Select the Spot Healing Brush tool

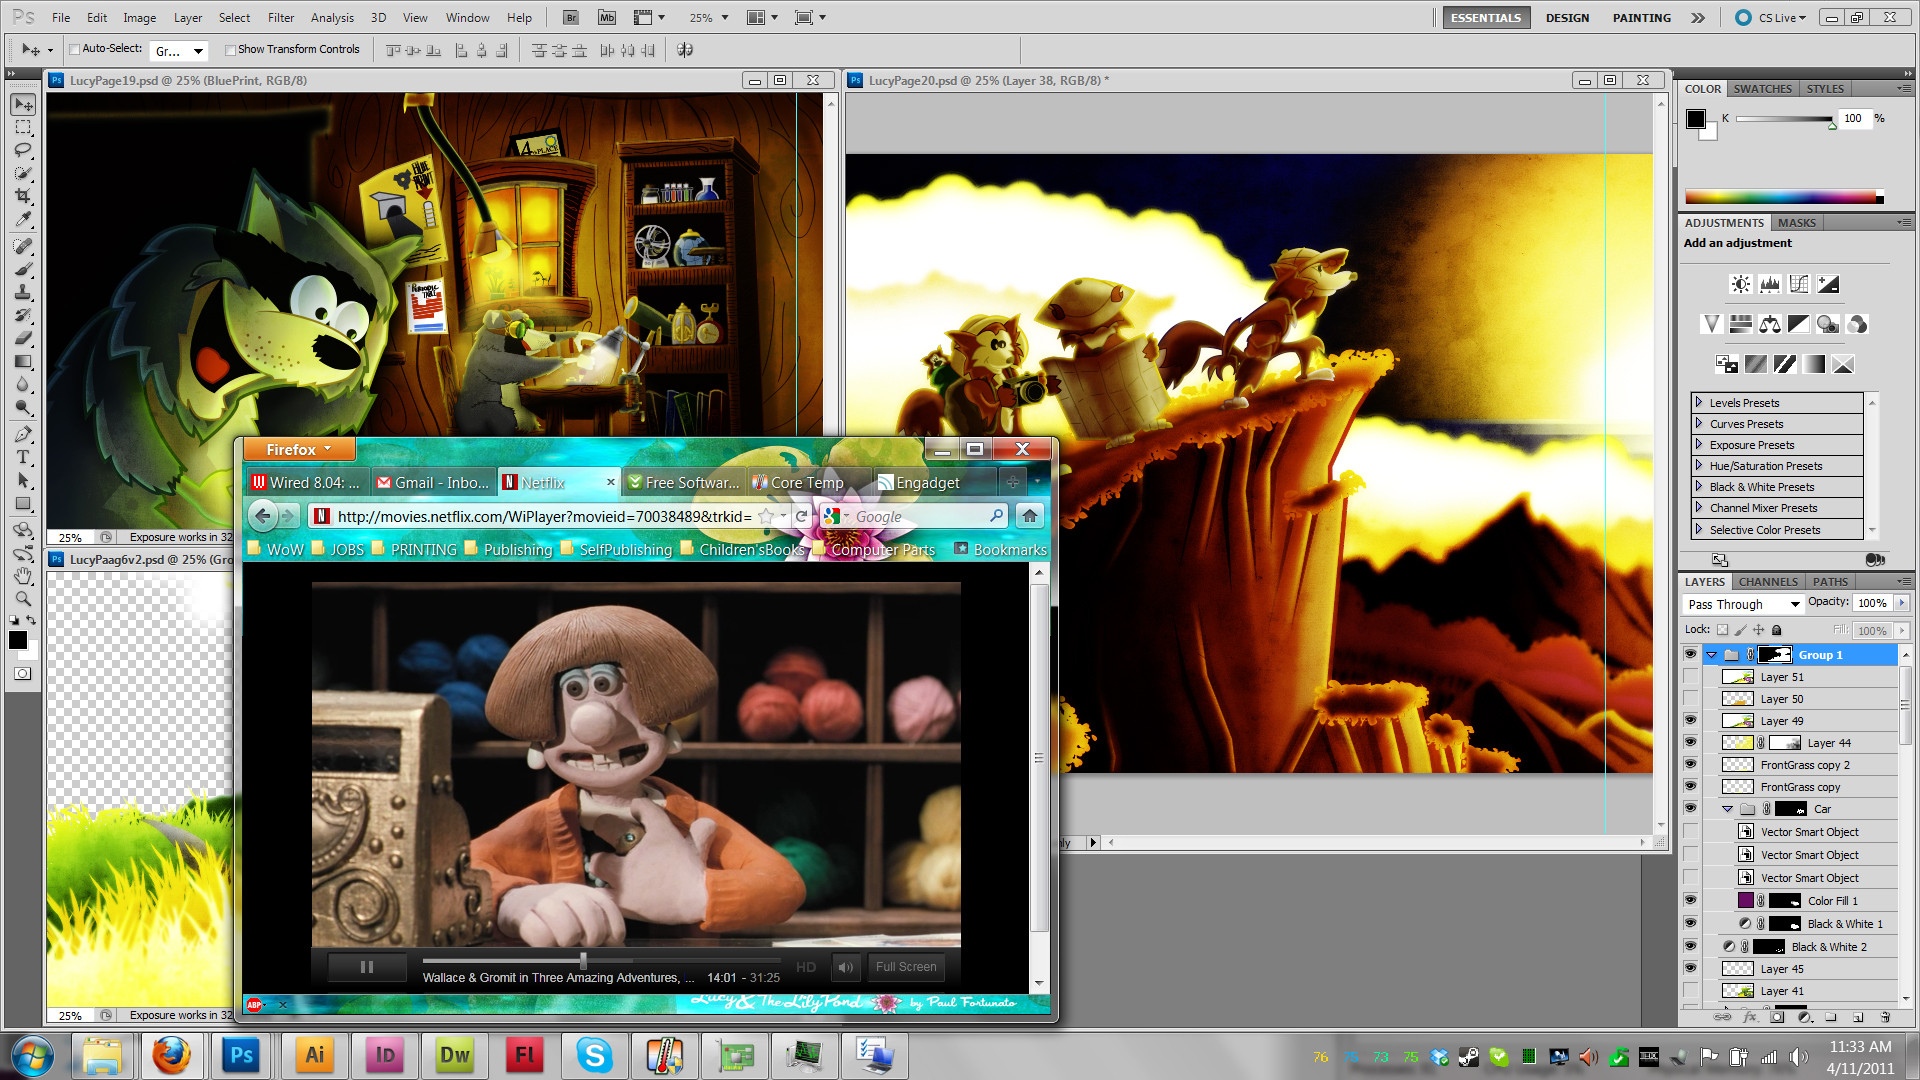pyautogui.click(x=23, y=246)
